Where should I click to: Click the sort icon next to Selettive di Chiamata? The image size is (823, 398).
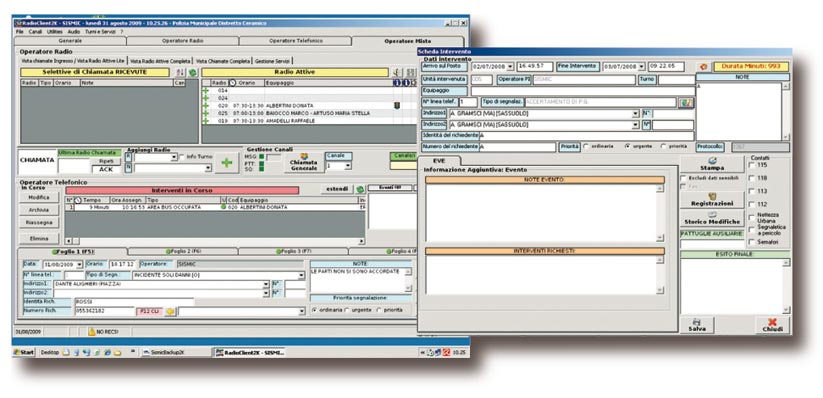180,72
